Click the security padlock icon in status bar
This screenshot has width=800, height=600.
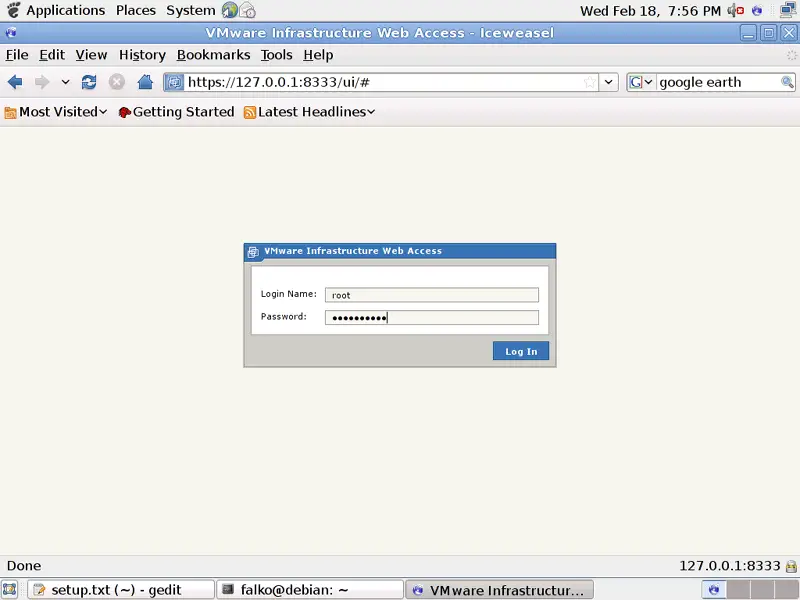coord(791,566)
